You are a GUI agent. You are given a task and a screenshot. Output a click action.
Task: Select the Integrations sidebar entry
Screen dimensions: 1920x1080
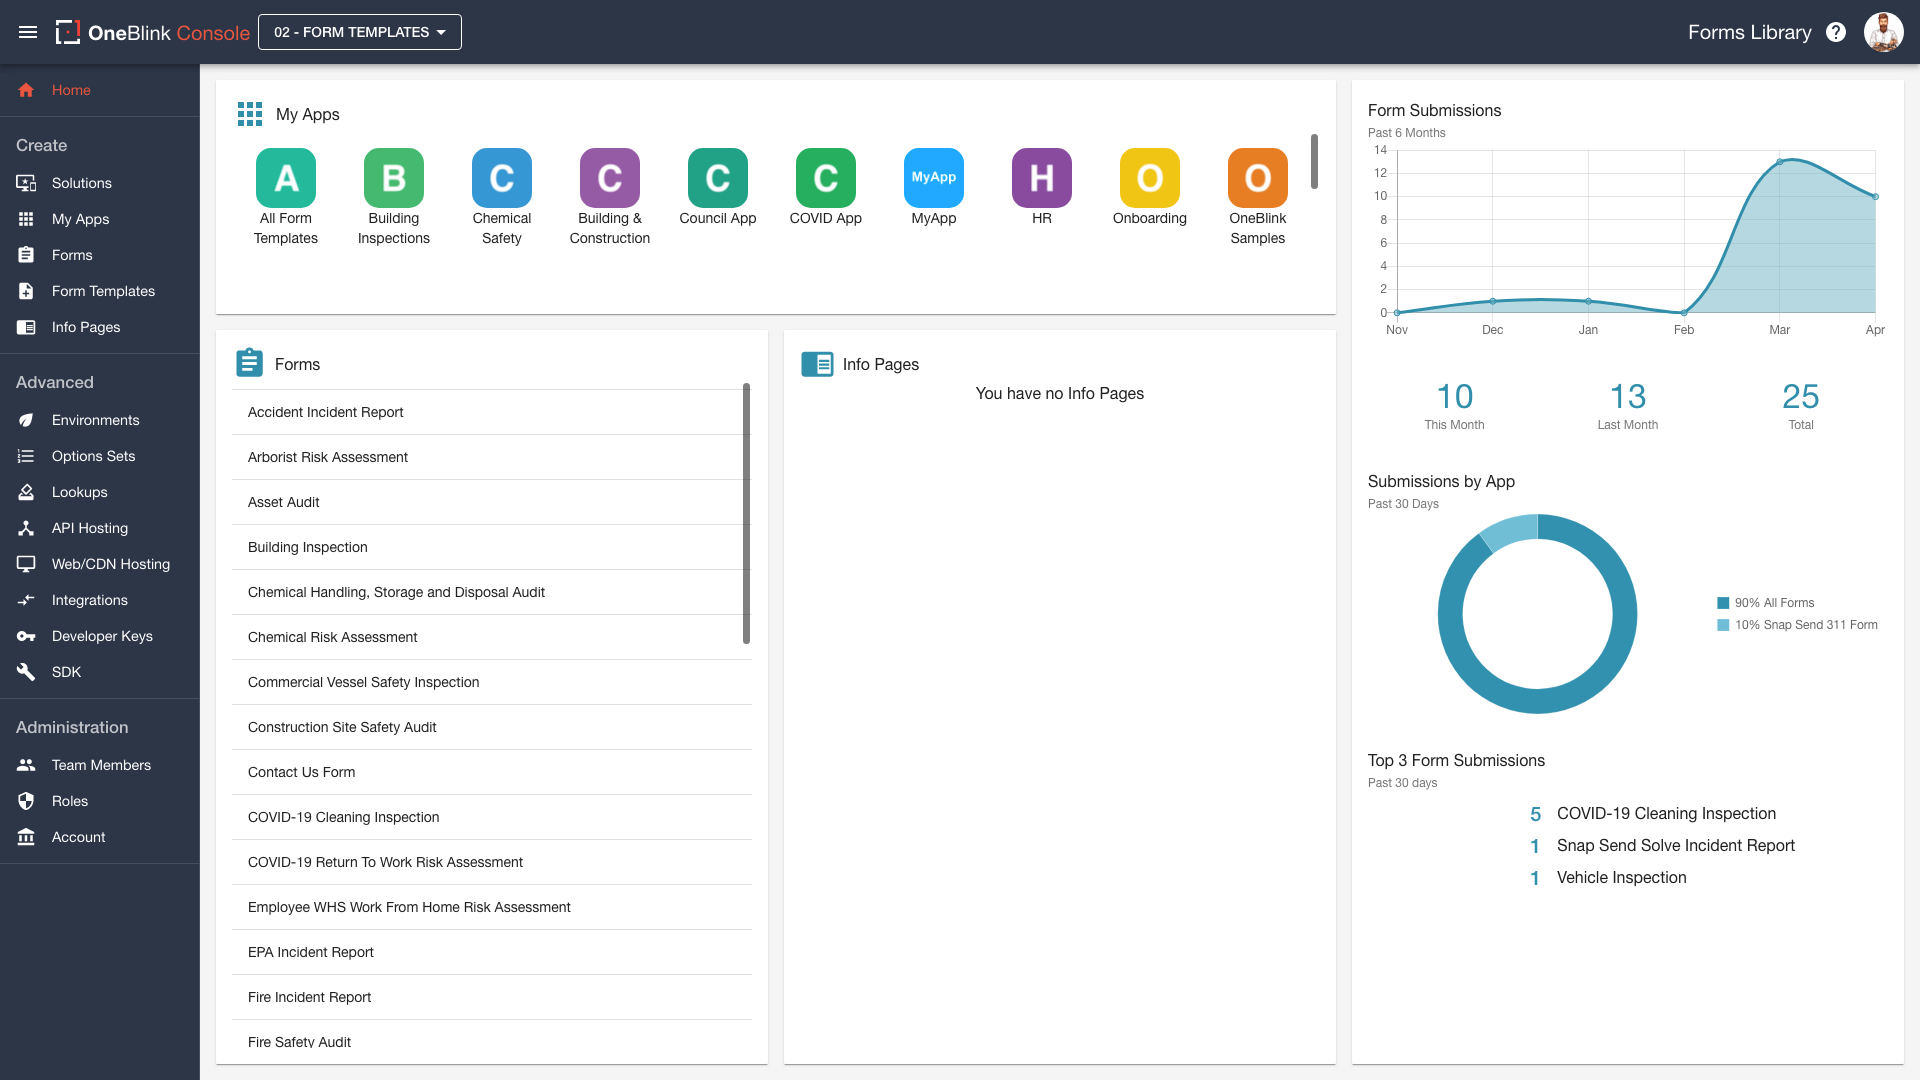pos(89,600)
